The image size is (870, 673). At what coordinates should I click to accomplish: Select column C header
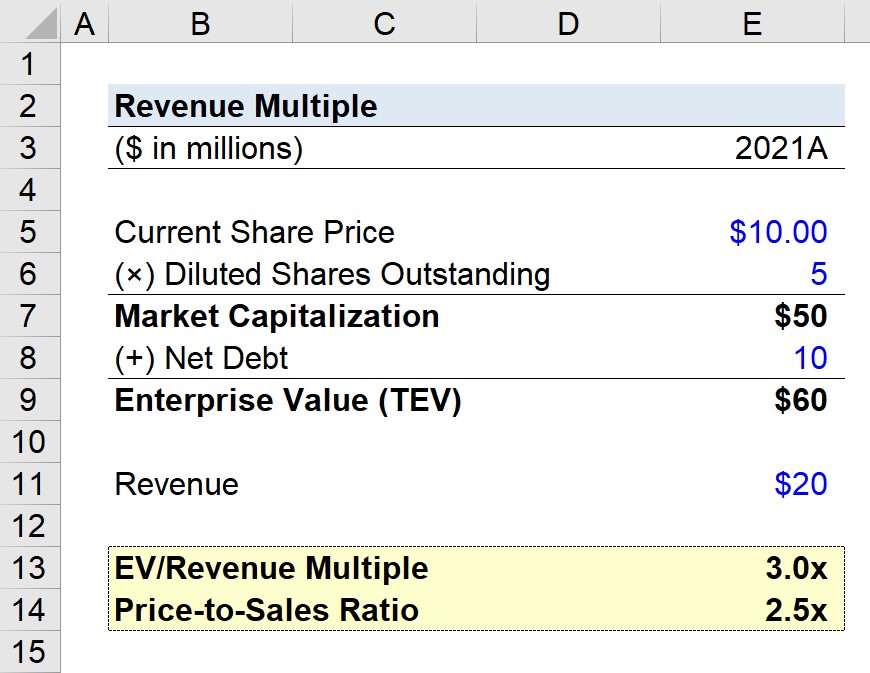[384, 21]
